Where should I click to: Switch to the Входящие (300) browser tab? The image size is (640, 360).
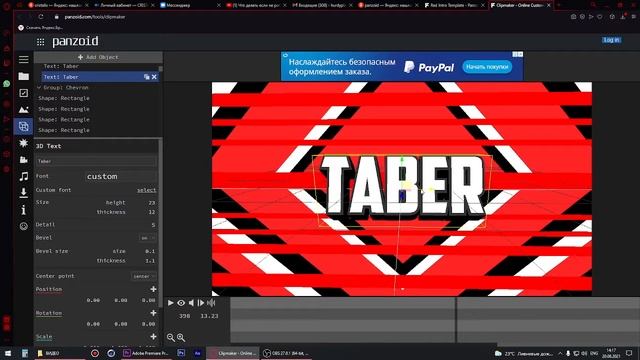pyautogui.click(x=322, y=5)
